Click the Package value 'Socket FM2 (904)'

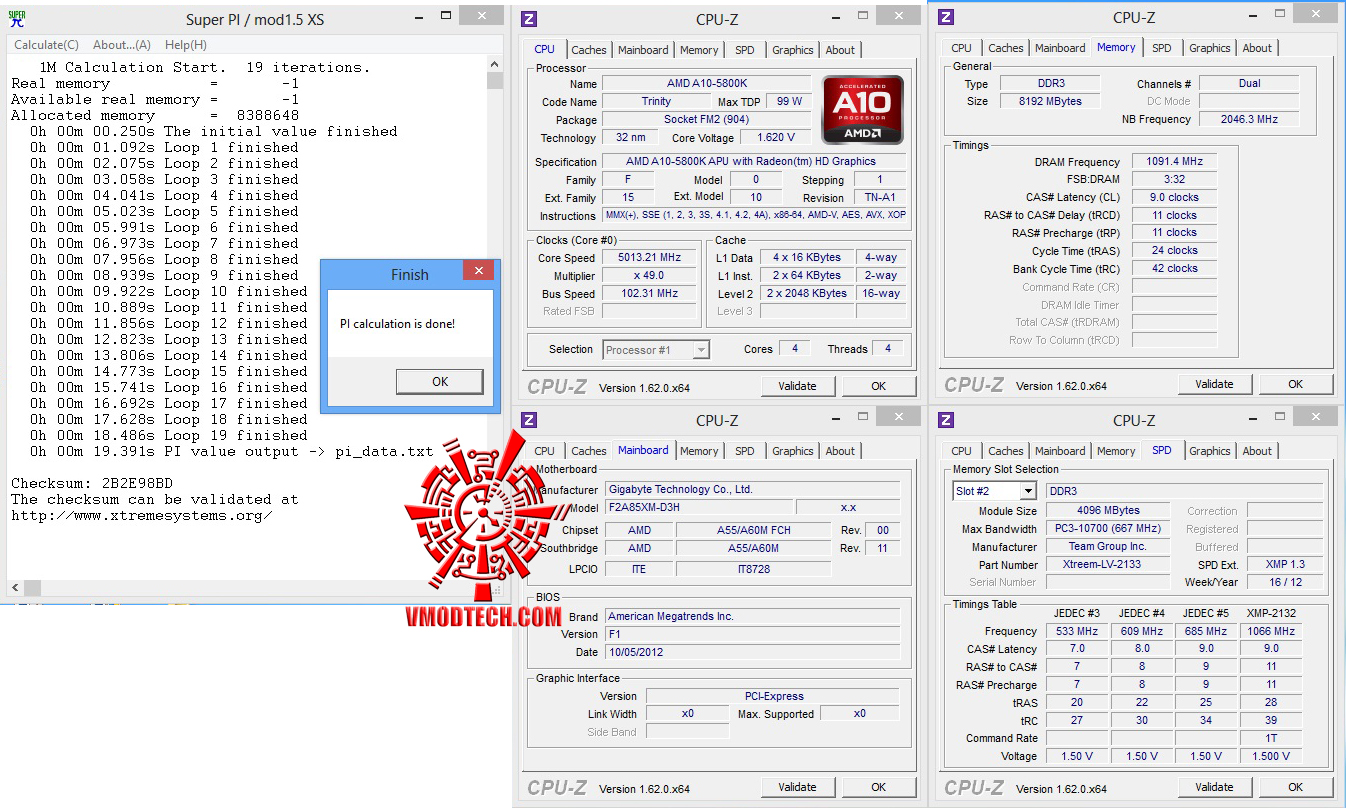[707, 119]
